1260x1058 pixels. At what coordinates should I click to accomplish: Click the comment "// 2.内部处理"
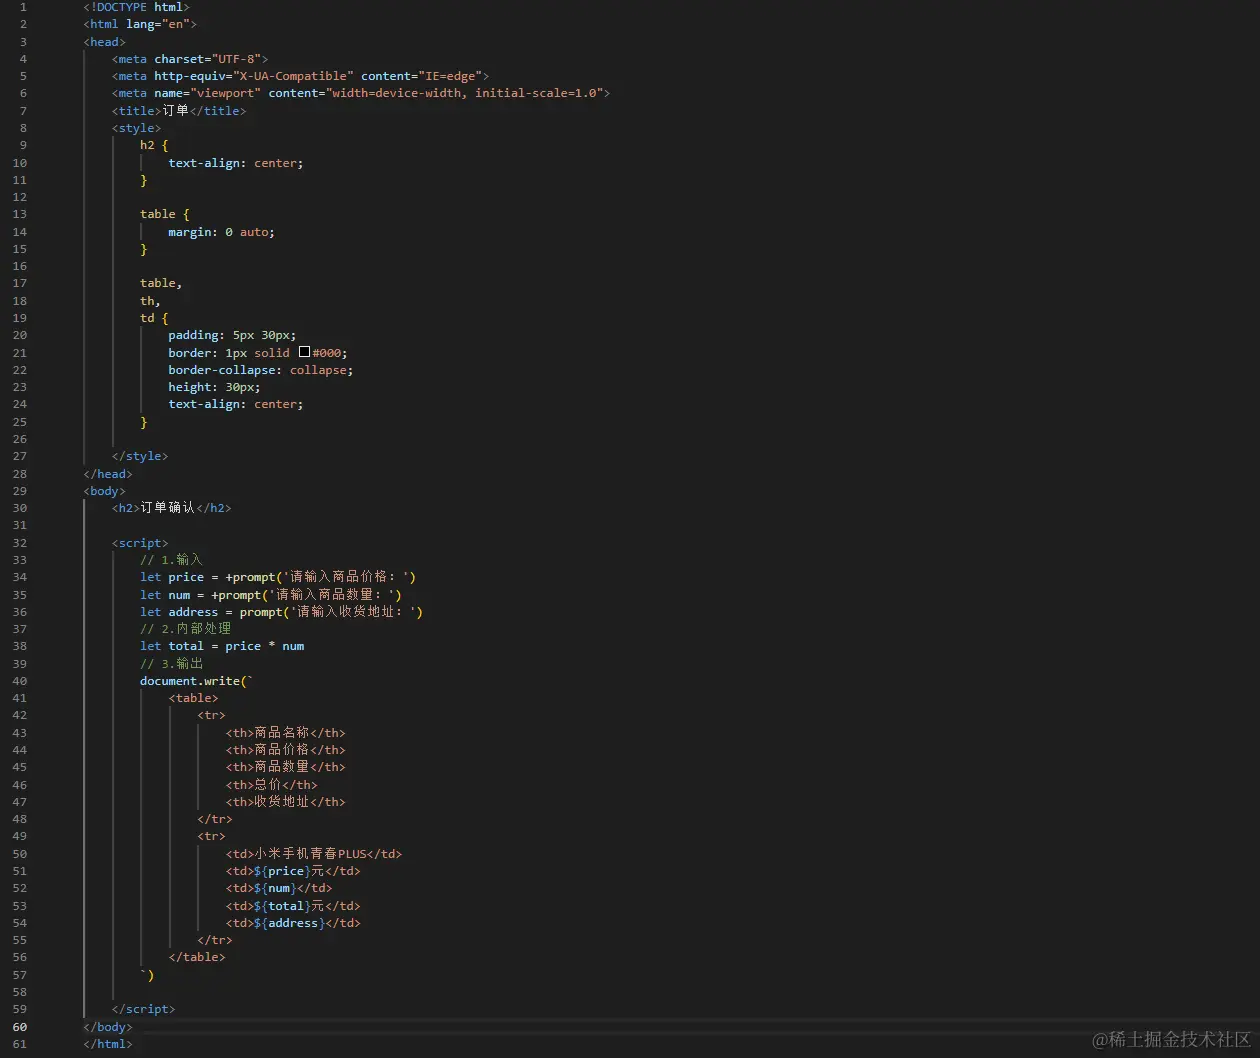pyautogui.click(x=185, y=629)
